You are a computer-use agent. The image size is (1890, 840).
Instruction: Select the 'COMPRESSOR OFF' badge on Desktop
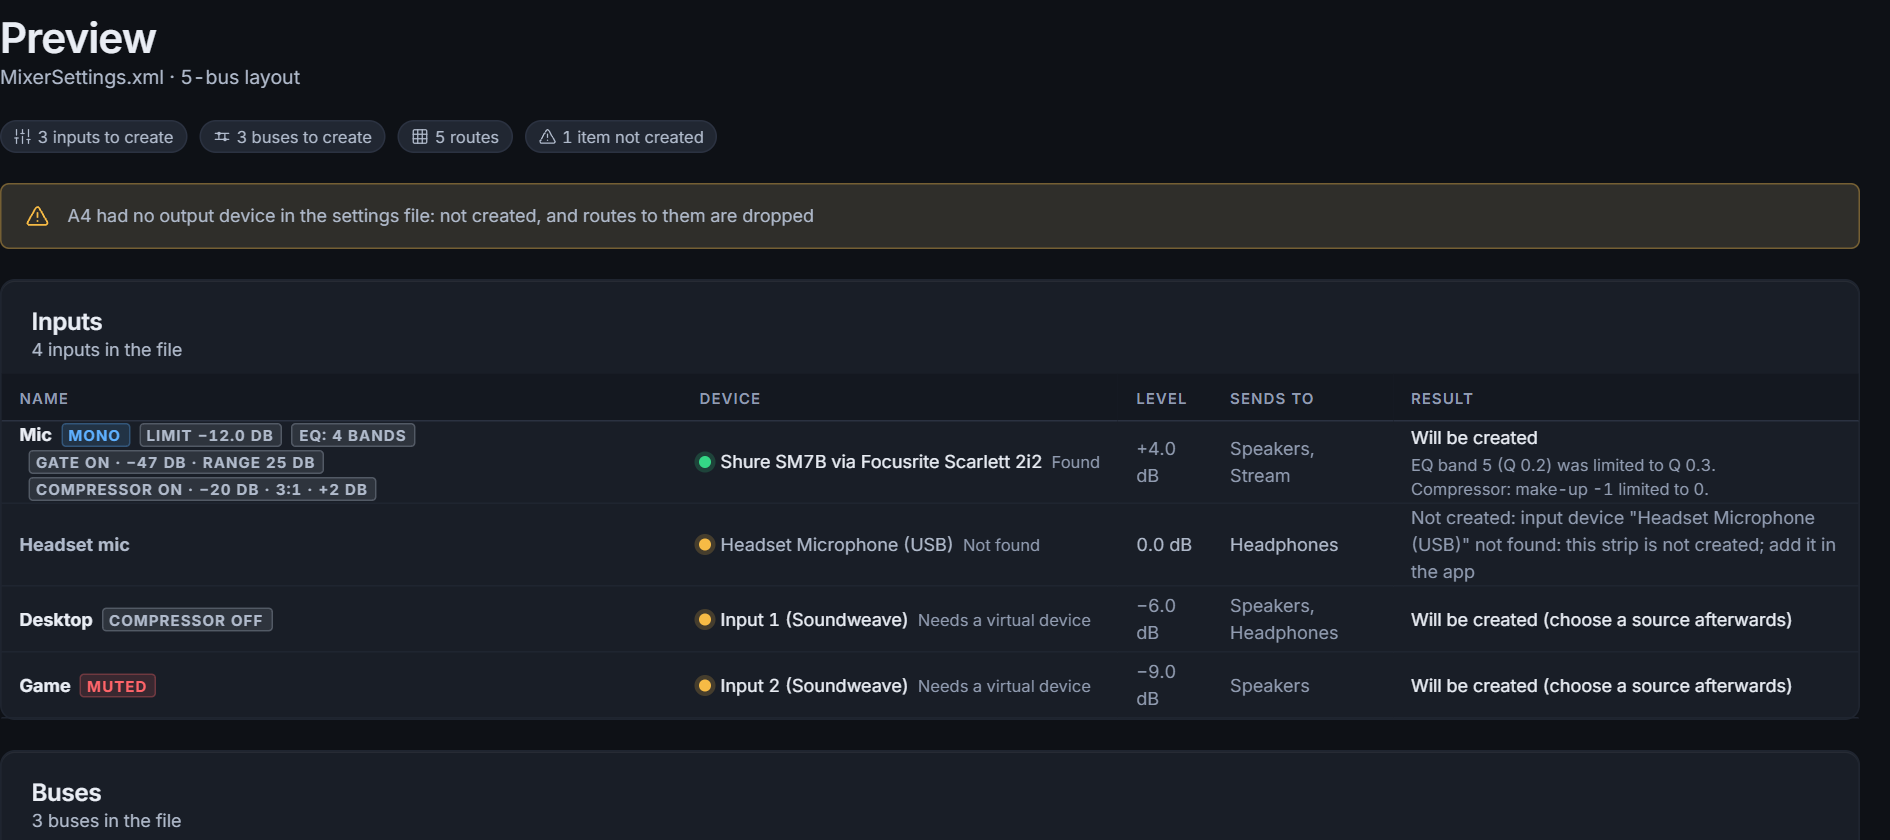(186, 621)
